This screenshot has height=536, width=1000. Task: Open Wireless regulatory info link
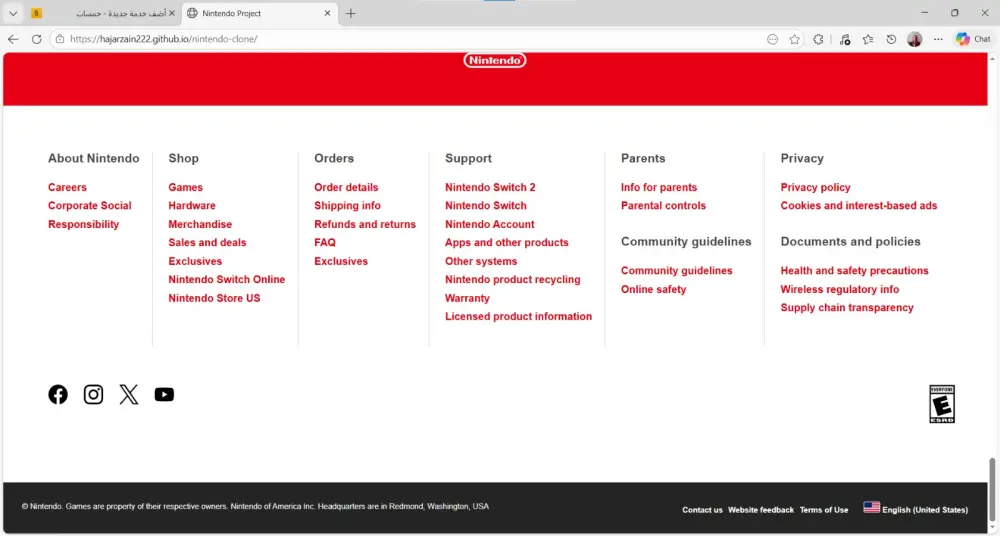point(840,289)
